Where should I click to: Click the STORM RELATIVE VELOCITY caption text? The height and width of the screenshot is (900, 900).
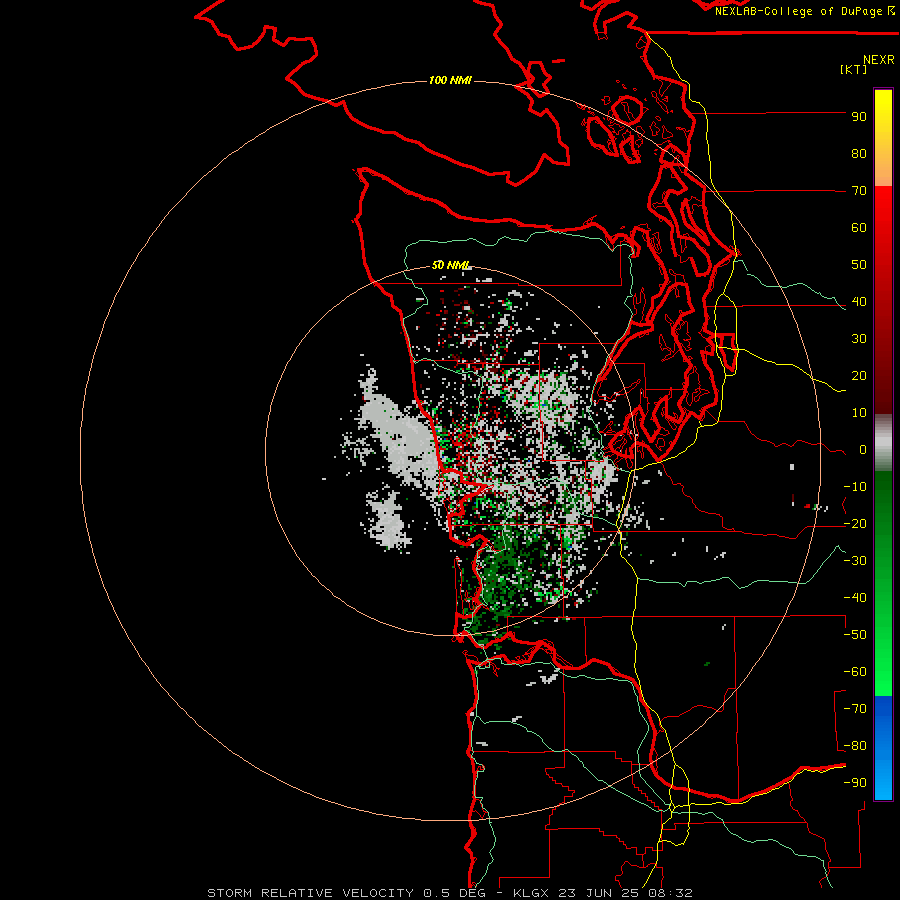[311, 893]
